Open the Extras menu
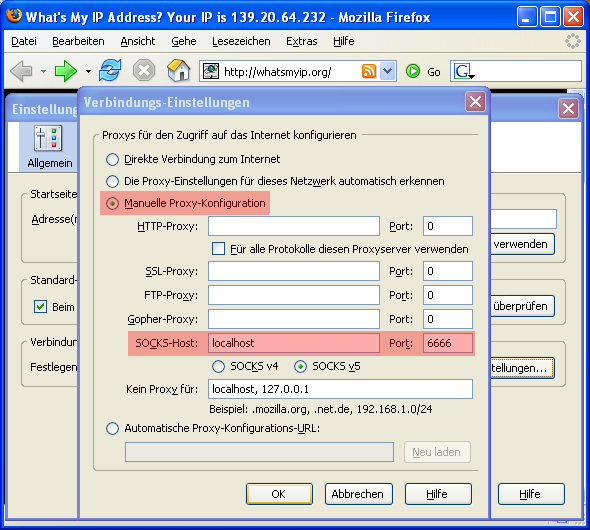590x530 pixels. (x=302, y=41)
